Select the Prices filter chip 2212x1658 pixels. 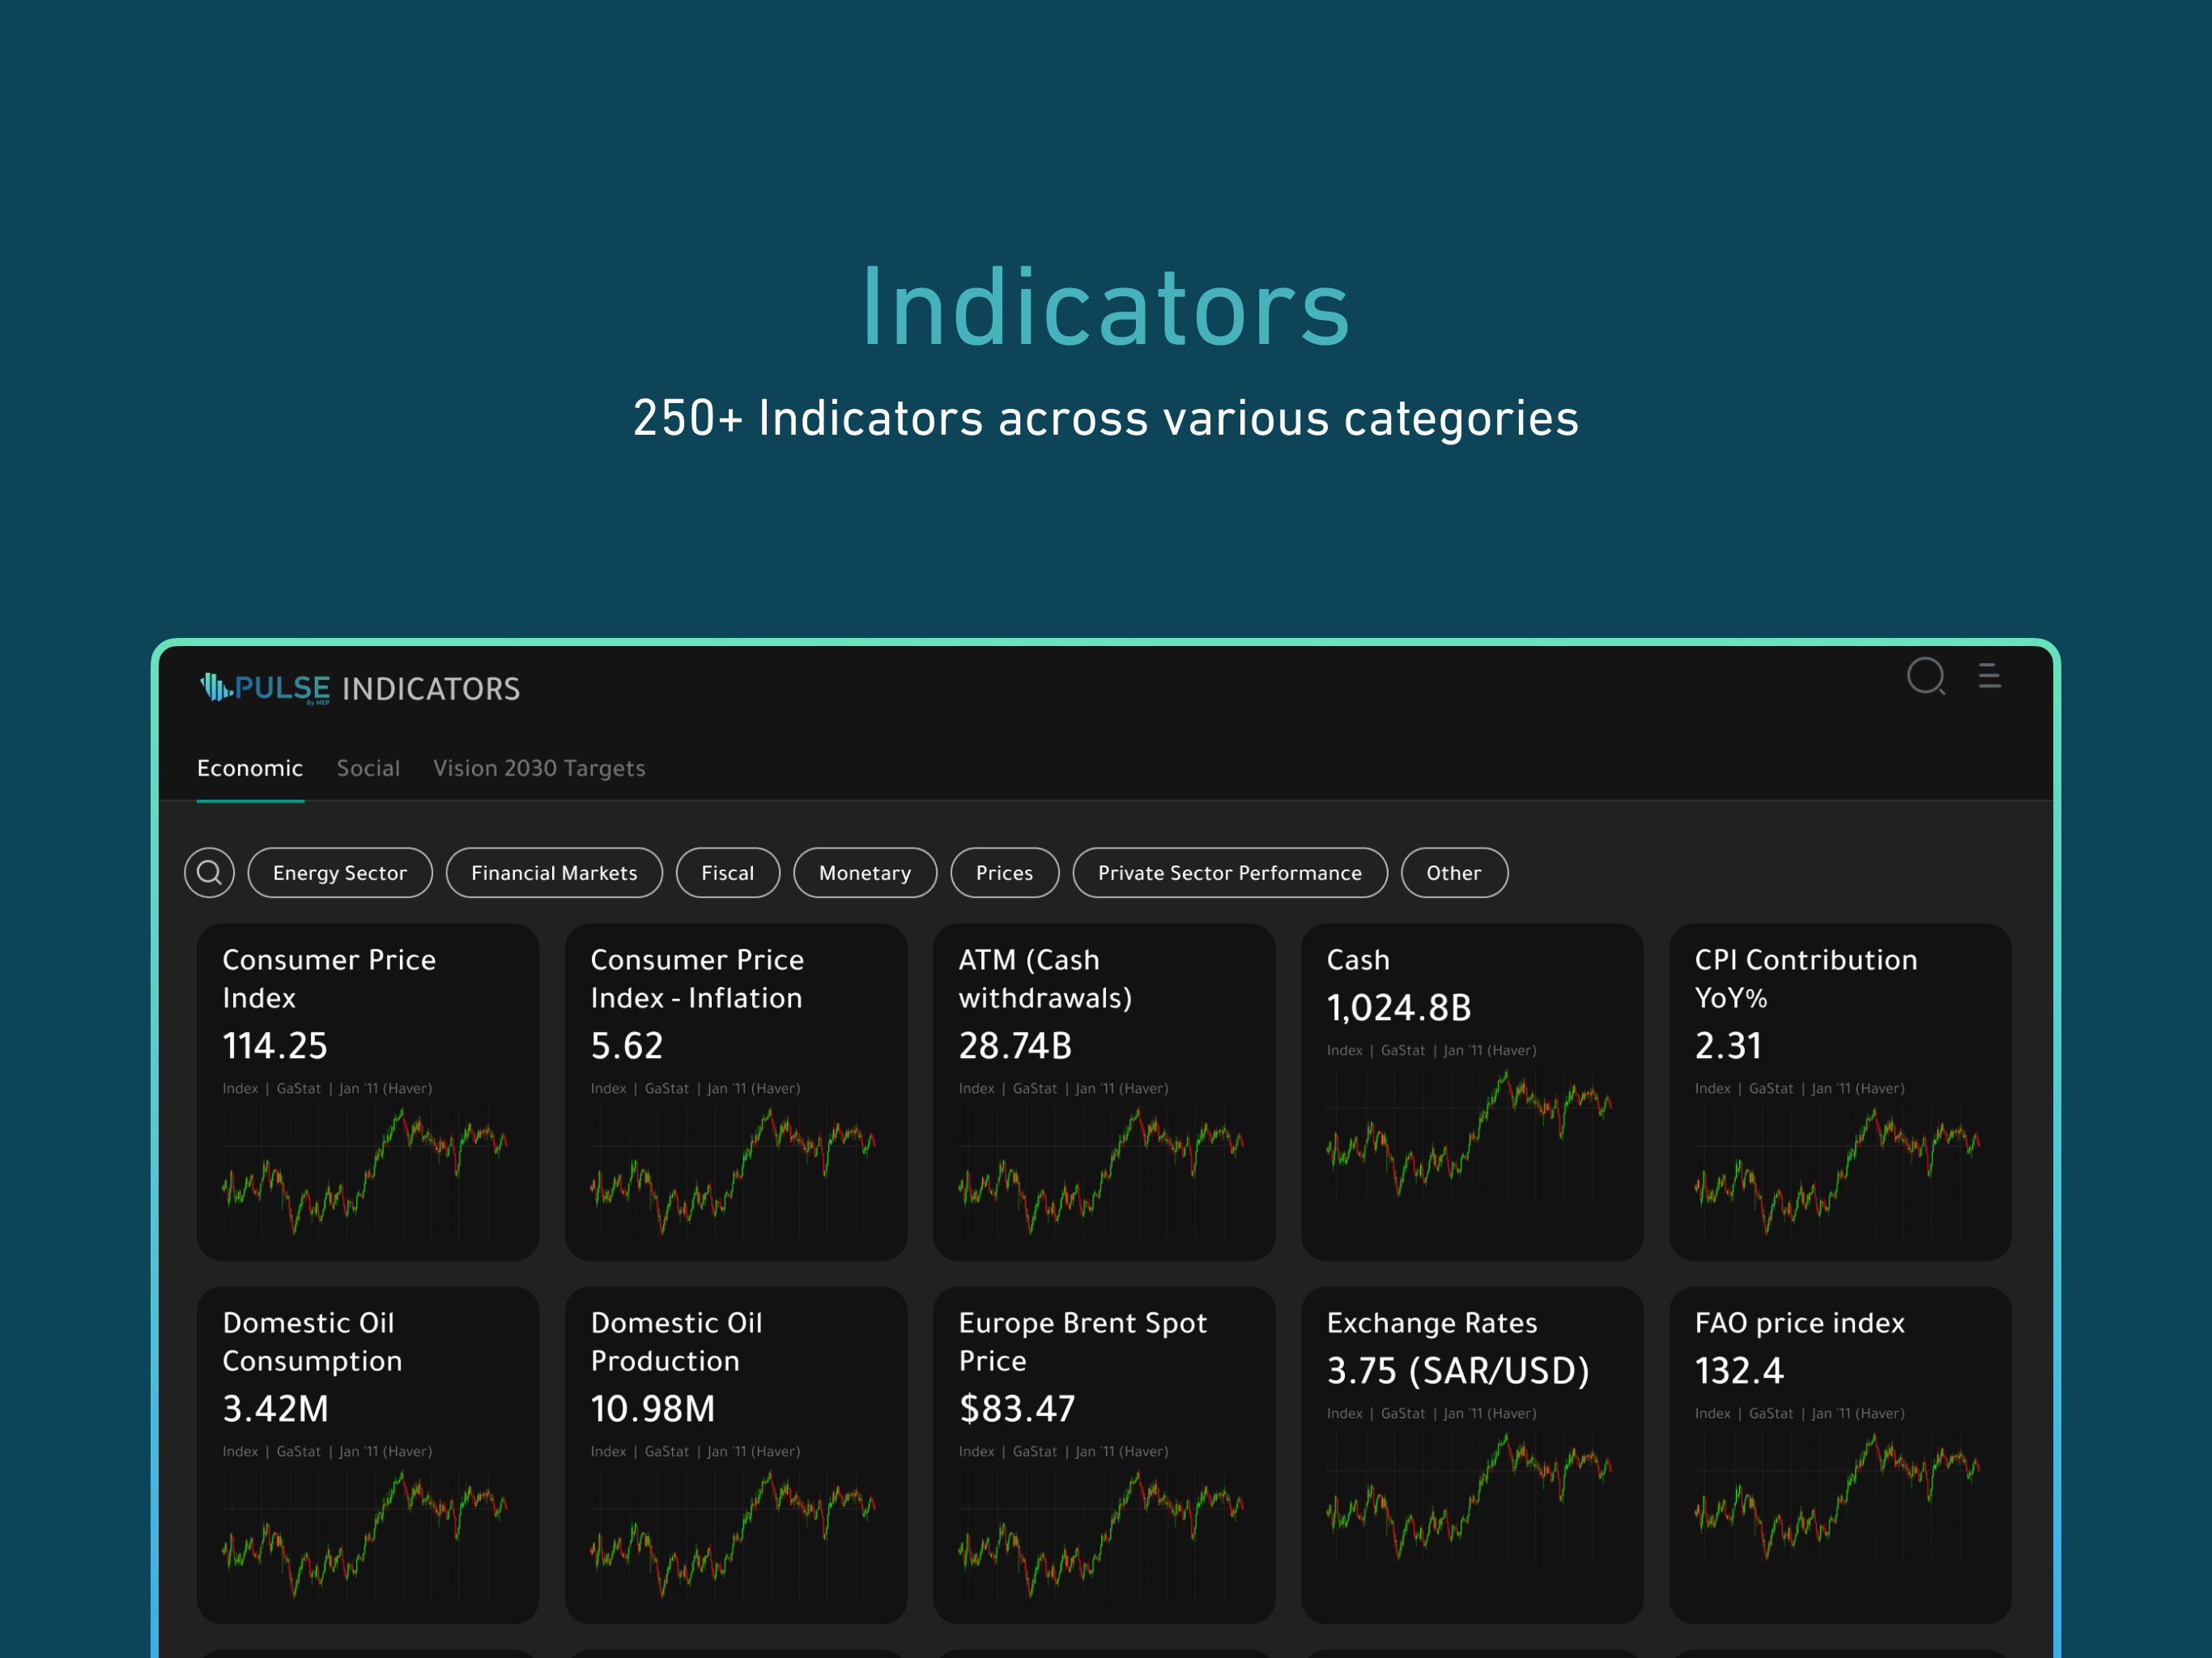tap(1004, 872)
